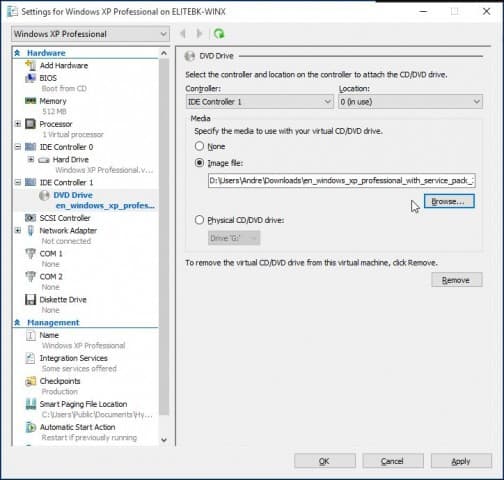Image resolution: width=504 pixels, height=480 pixels.
Task: Select 'Production' under Checkpoints
Action: click(x=59, y=391)
